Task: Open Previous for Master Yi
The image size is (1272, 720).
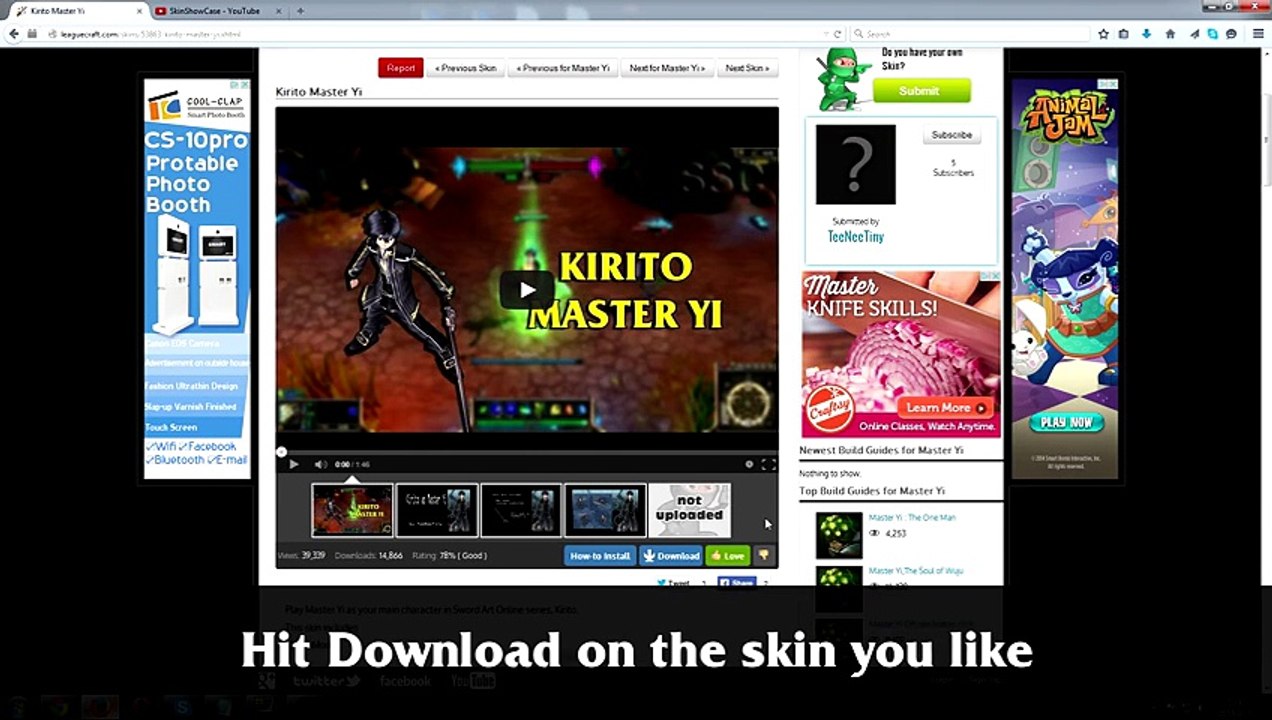Action: coord(565,68)
